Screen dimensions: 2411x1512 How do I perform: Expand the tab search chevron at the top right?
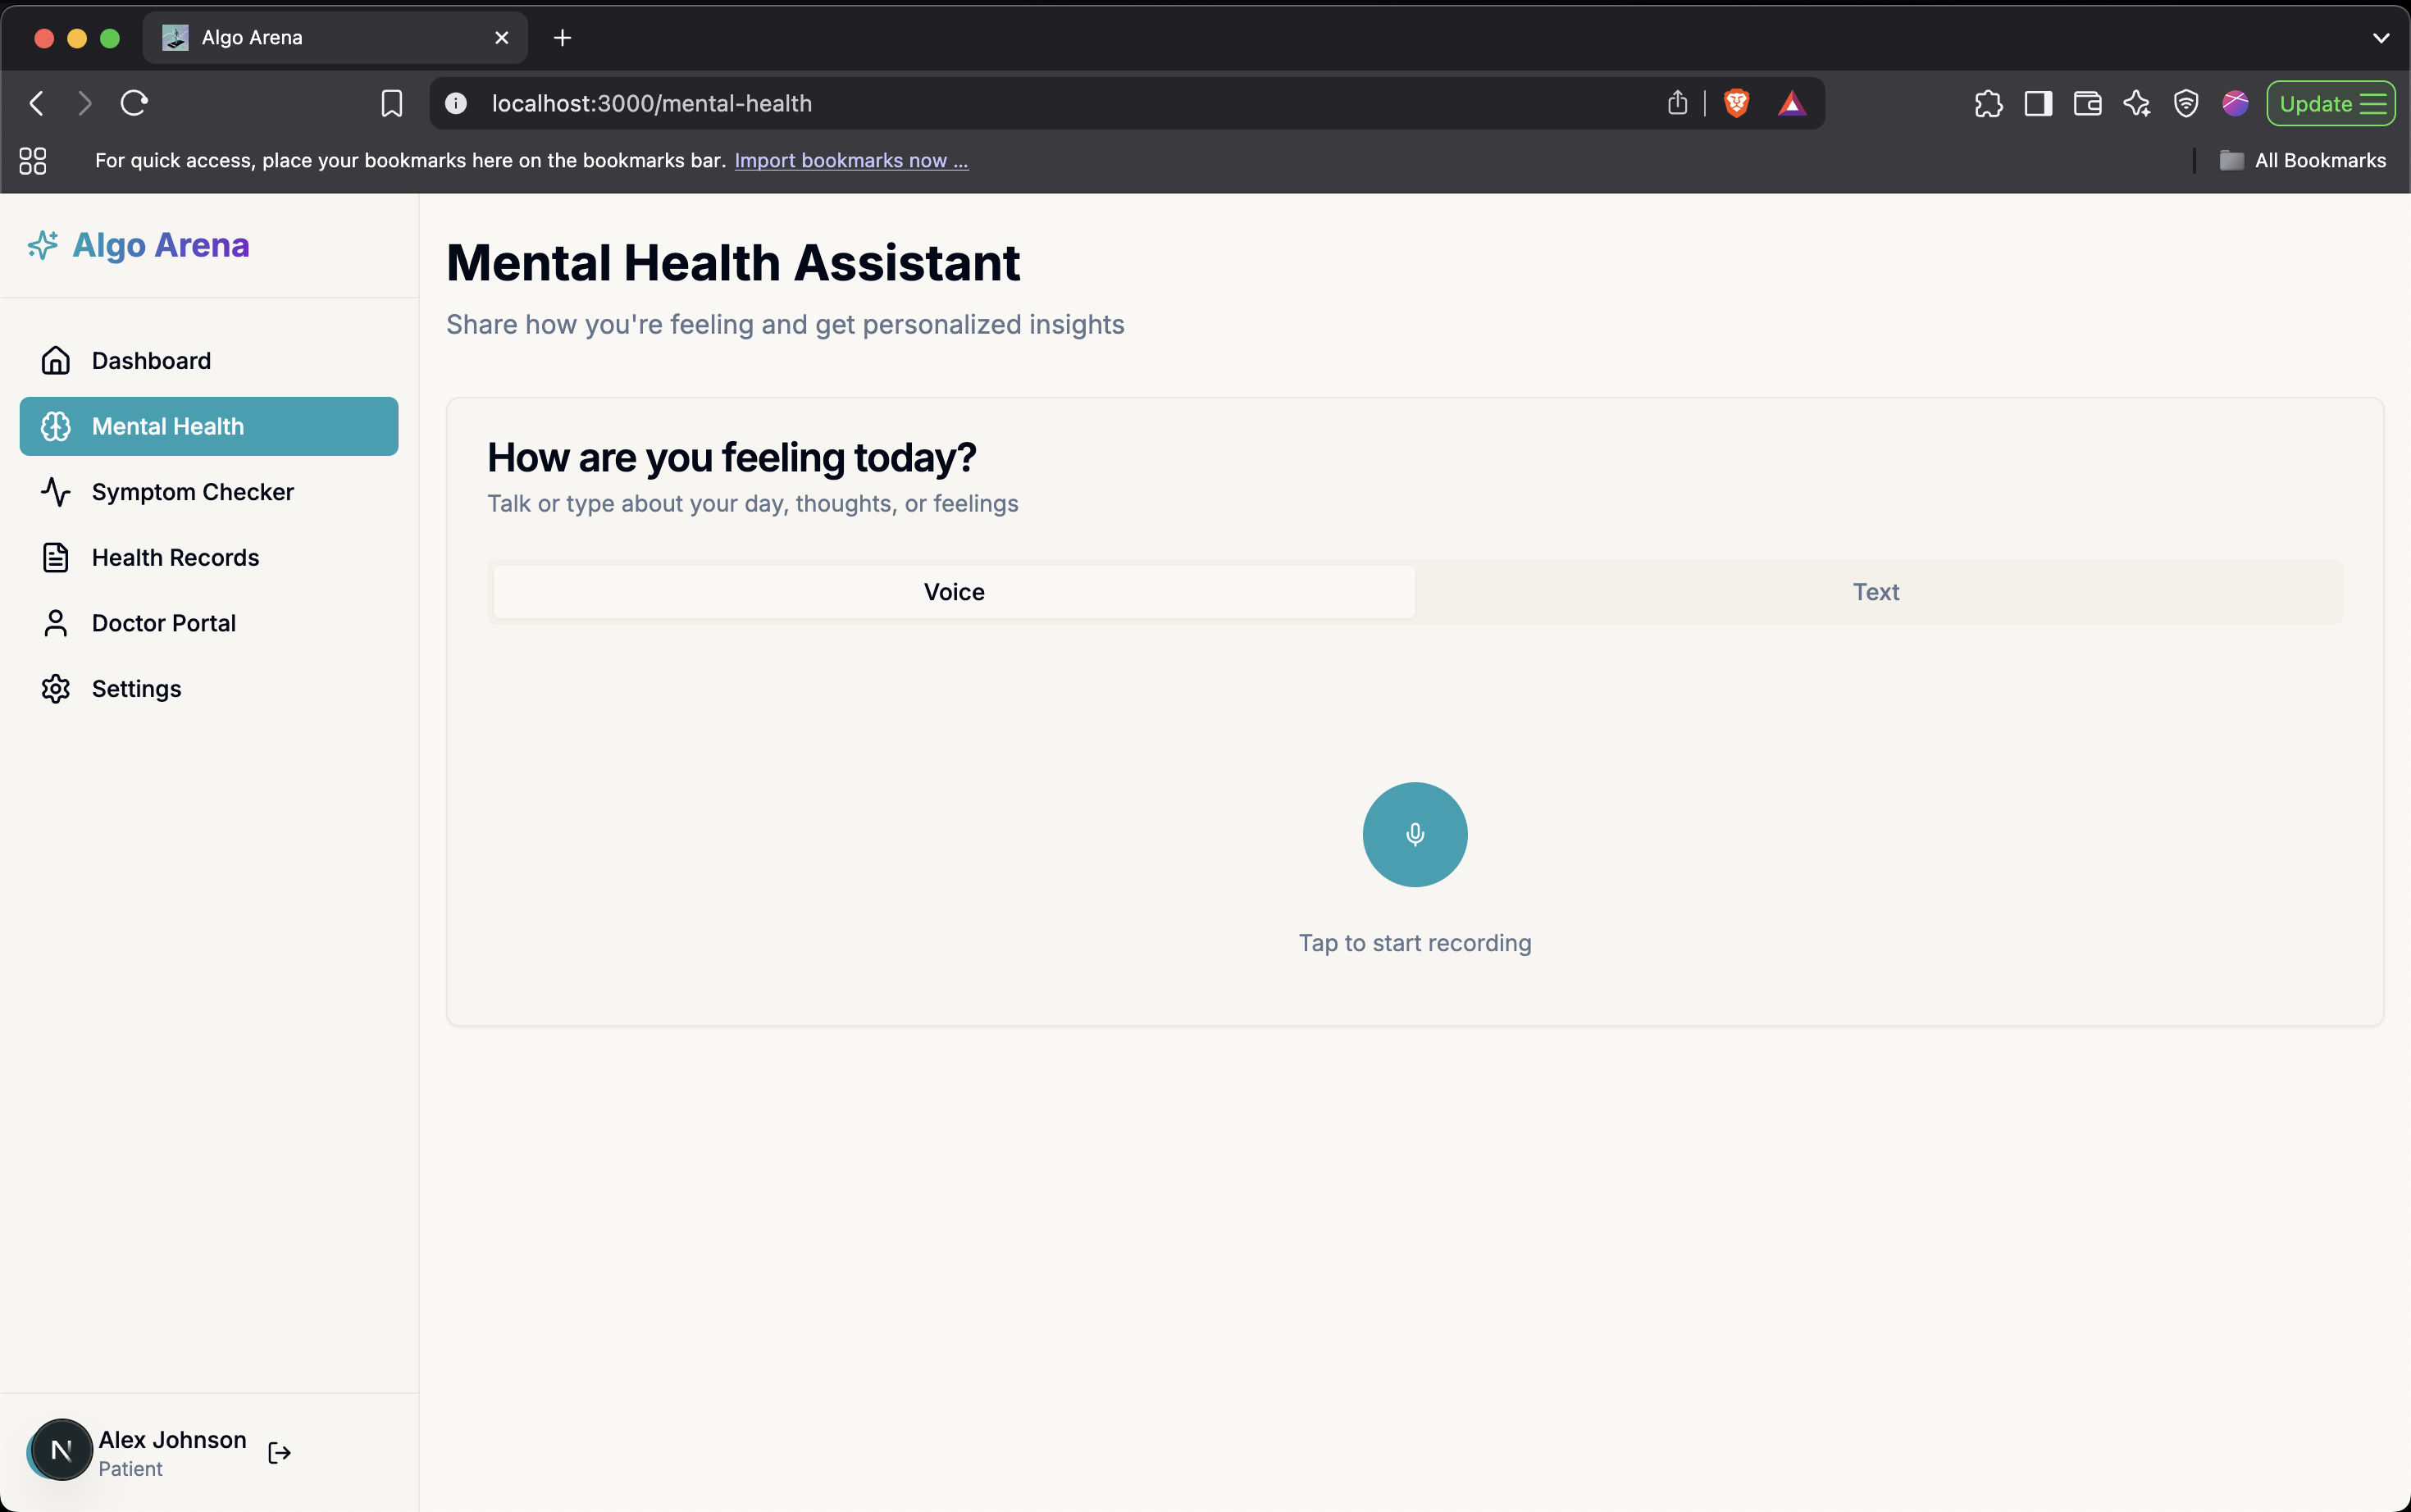pos(2380,38)
